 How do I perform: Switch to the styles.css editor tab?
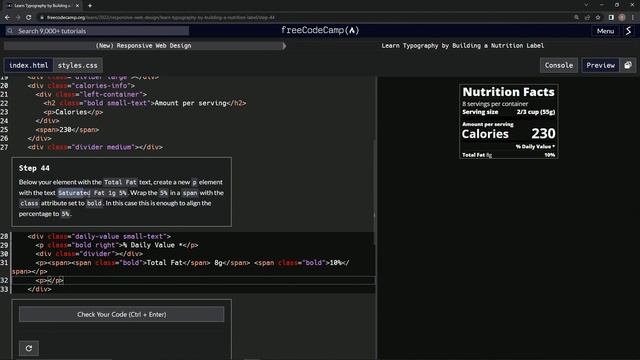(78, 65)
